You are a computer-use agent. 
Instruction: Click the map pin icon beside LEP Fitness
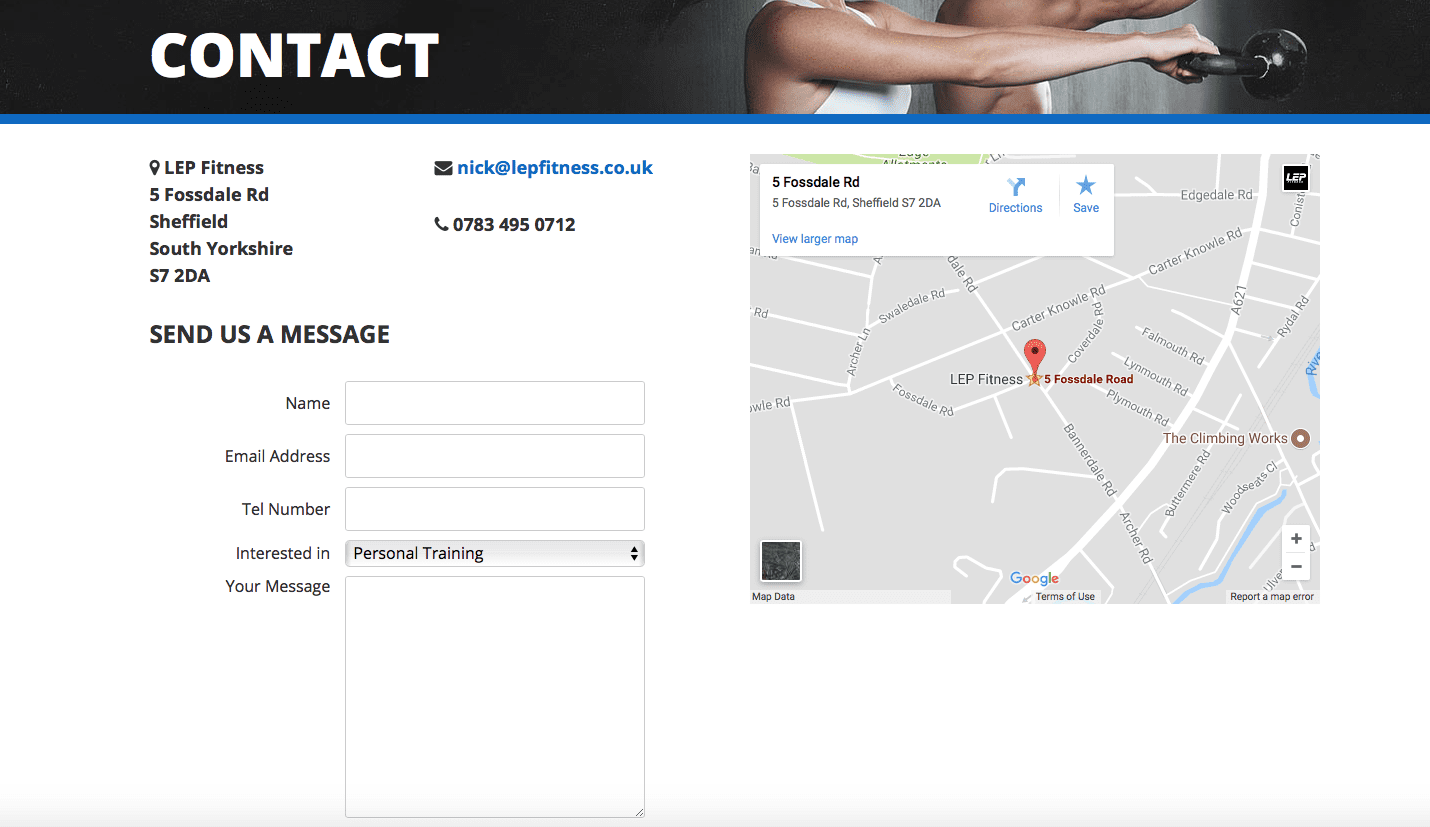click(x=155, y=168)
